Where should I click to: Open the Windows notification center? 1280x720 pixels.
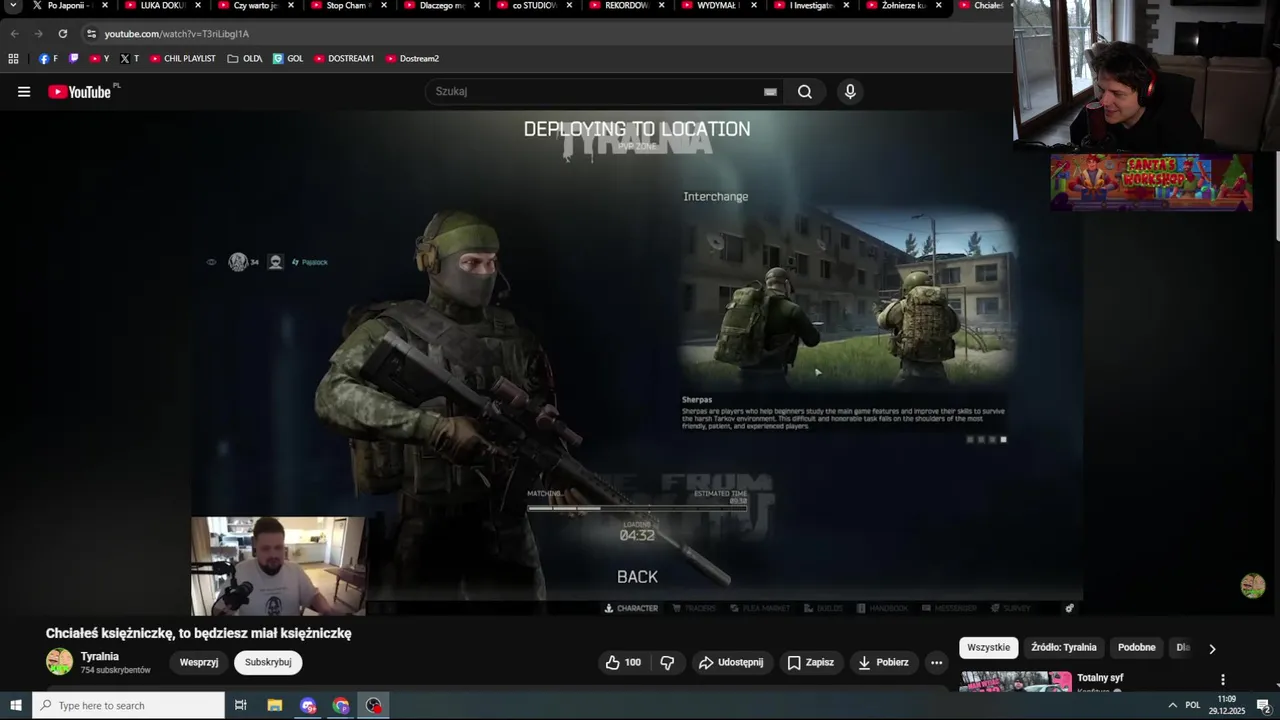[1263, 706]
